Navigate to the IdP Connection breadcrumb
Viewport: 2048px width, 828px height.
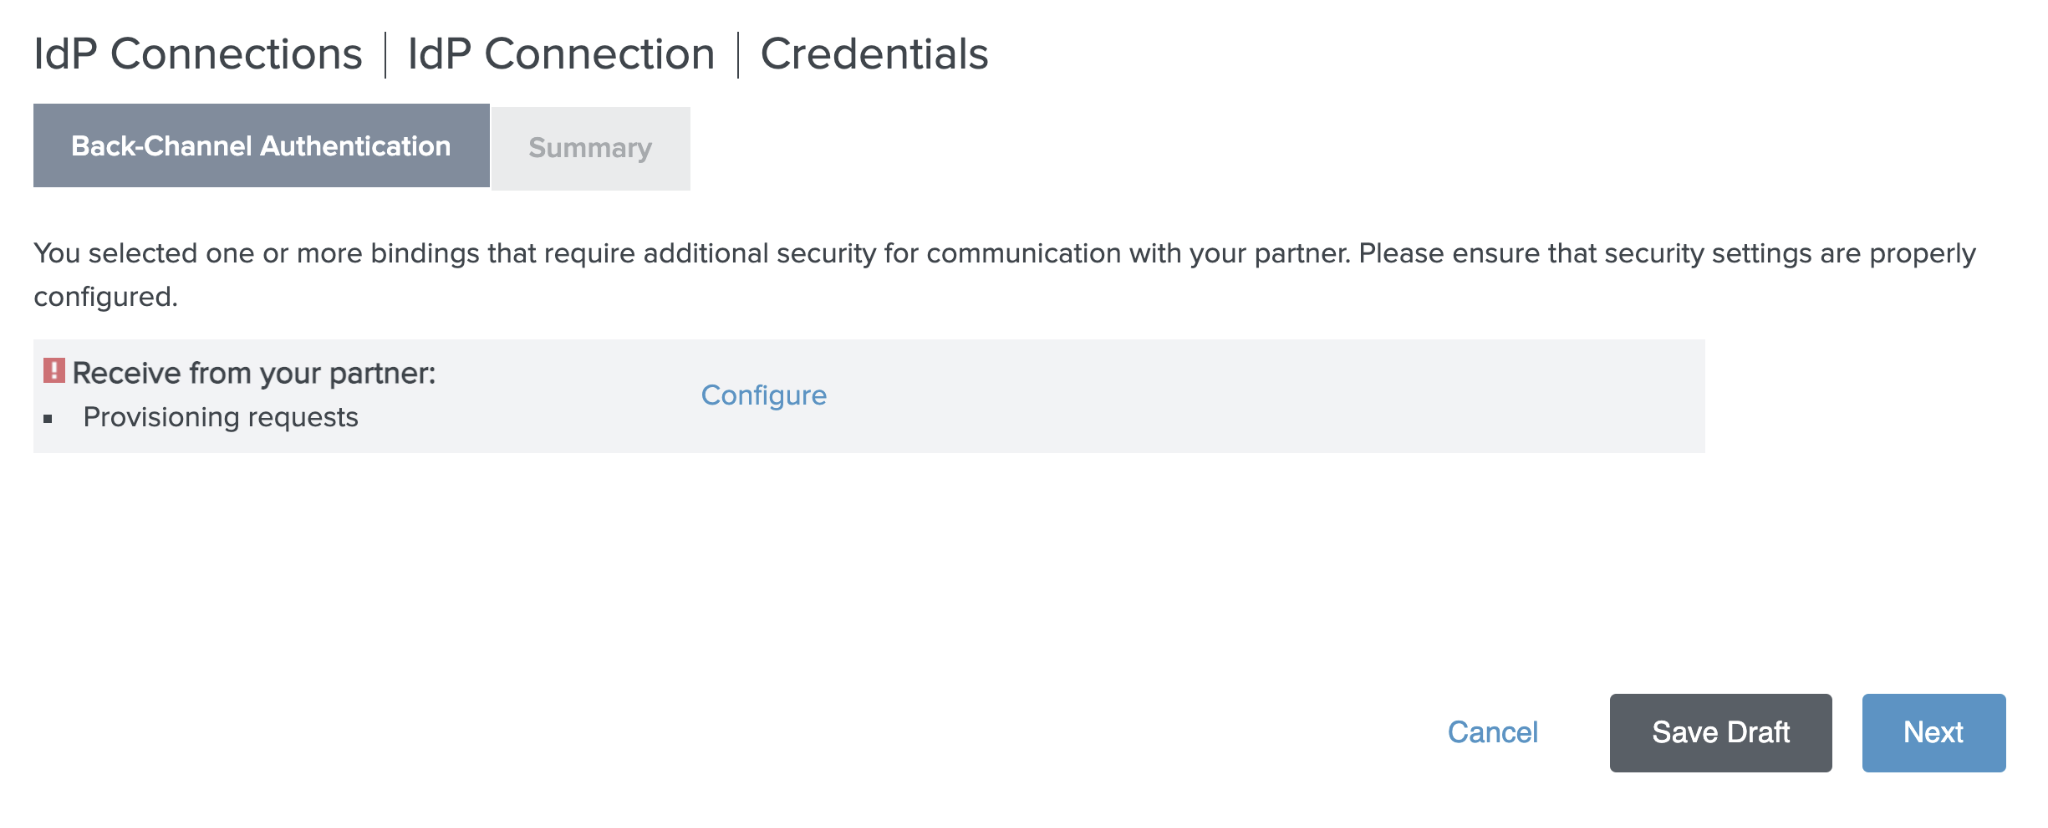(561, 54)
